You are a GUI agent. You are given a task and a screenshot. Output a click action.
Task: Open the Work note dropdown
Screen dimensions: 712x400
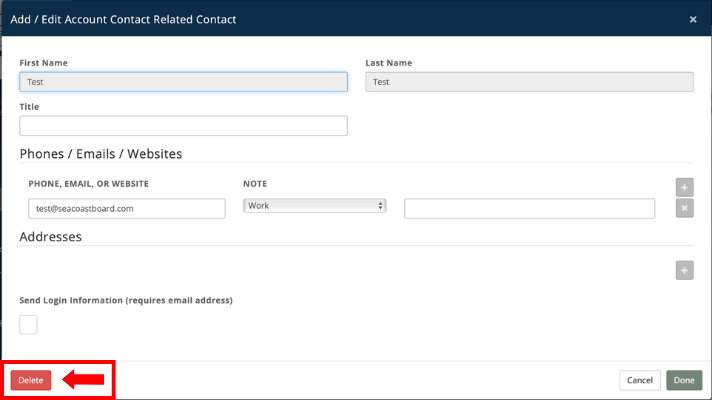tap(314, 206)
